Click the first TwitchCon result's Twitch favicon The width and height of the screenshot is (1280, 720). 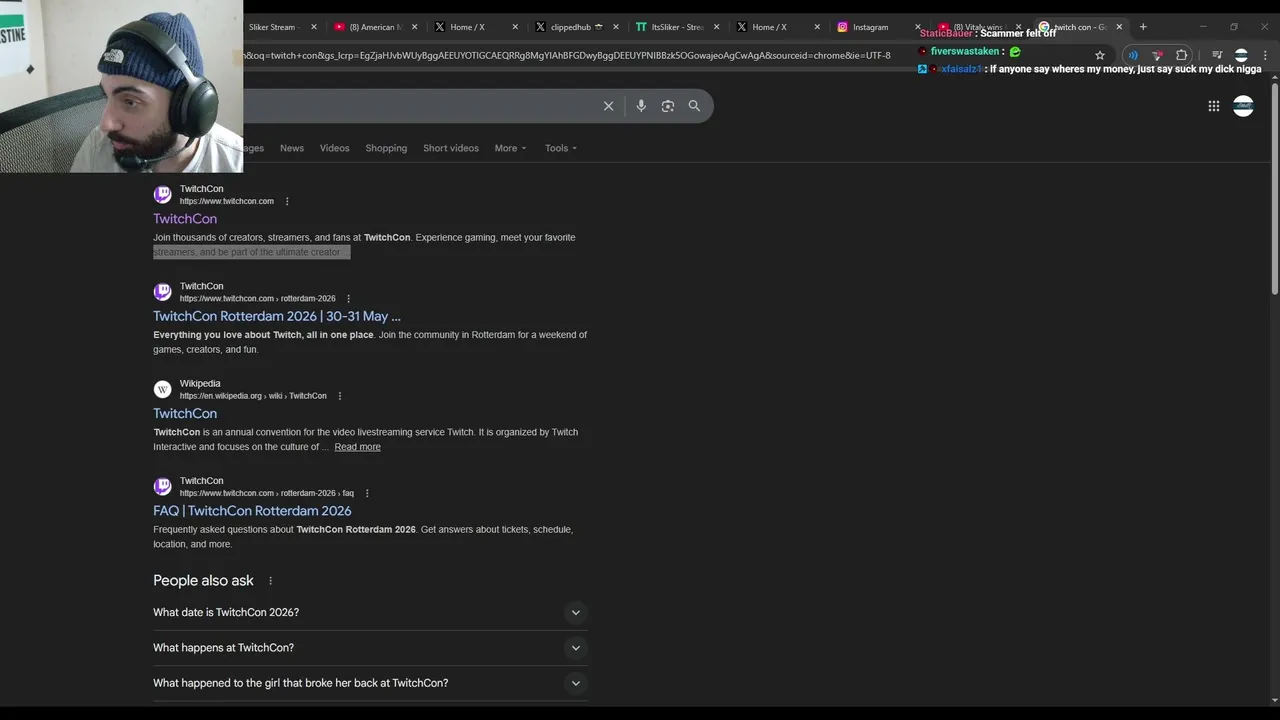(x=162, y=195)
